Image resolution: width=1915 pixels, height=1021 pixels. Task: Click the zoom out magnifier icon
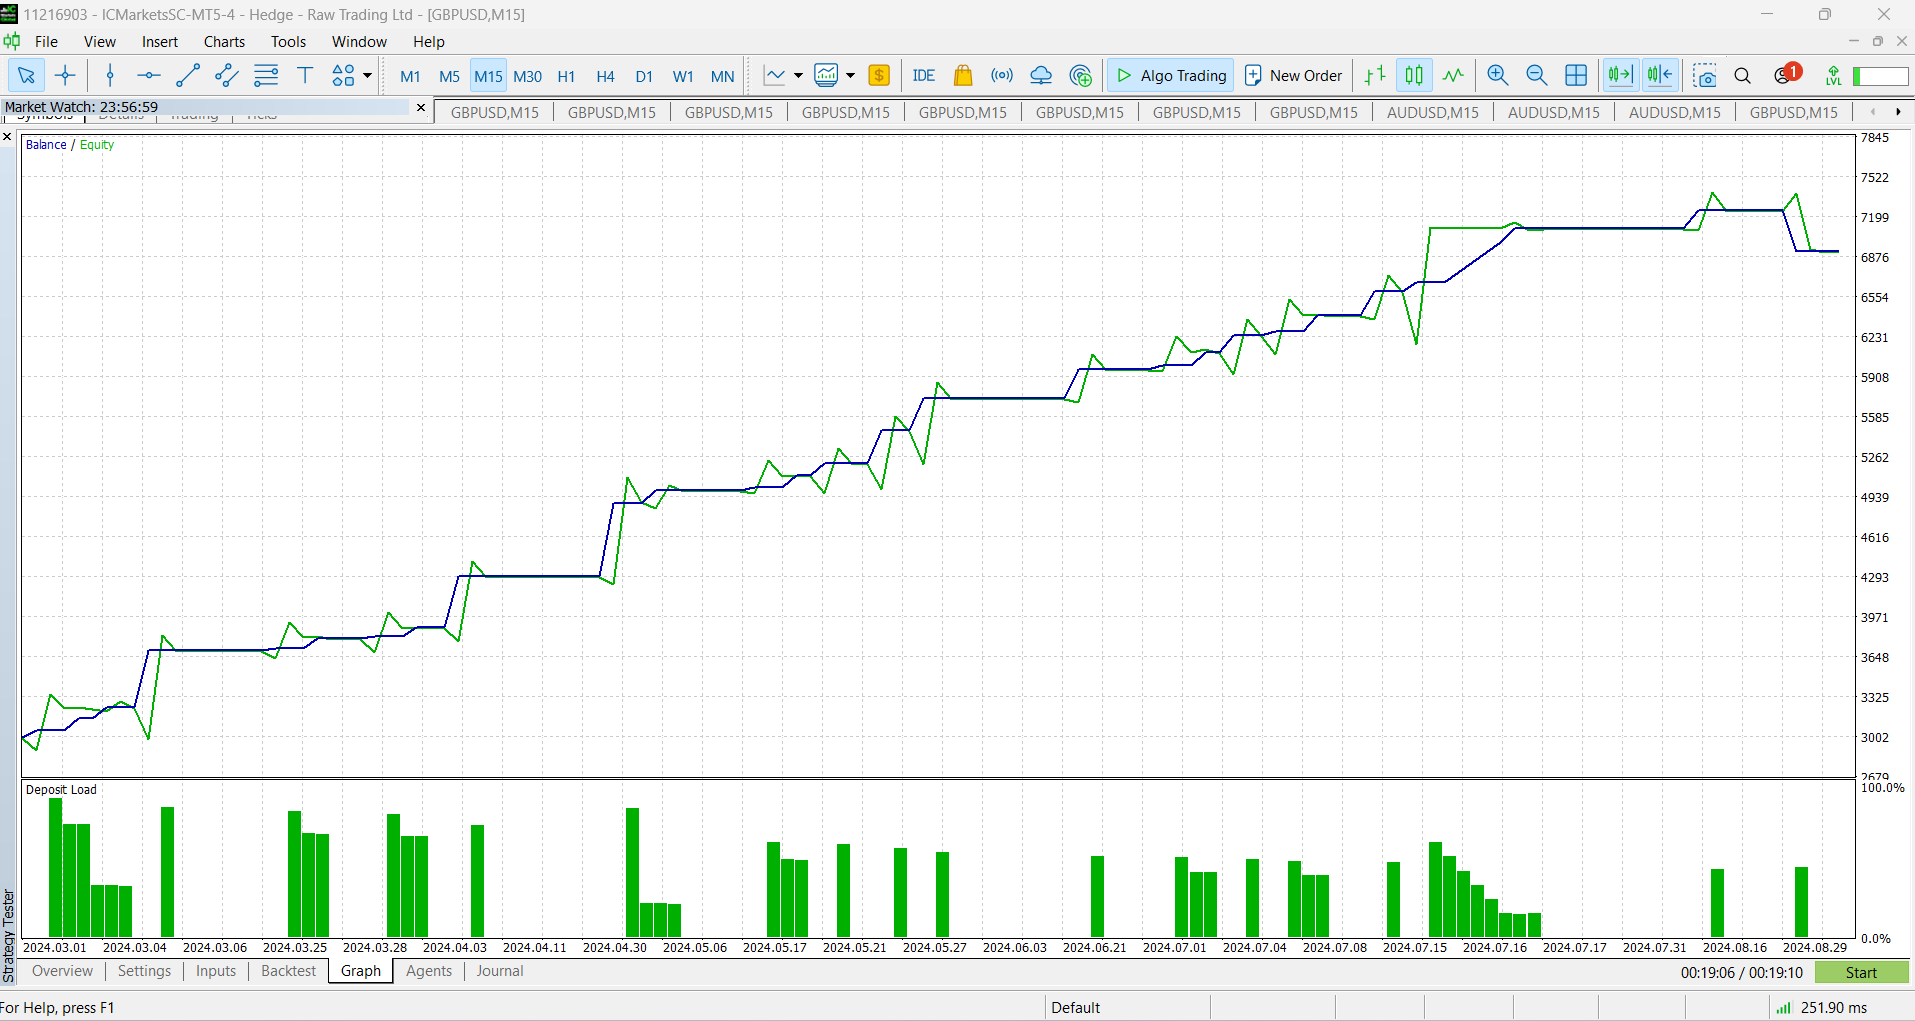(x=1536, y=76)
